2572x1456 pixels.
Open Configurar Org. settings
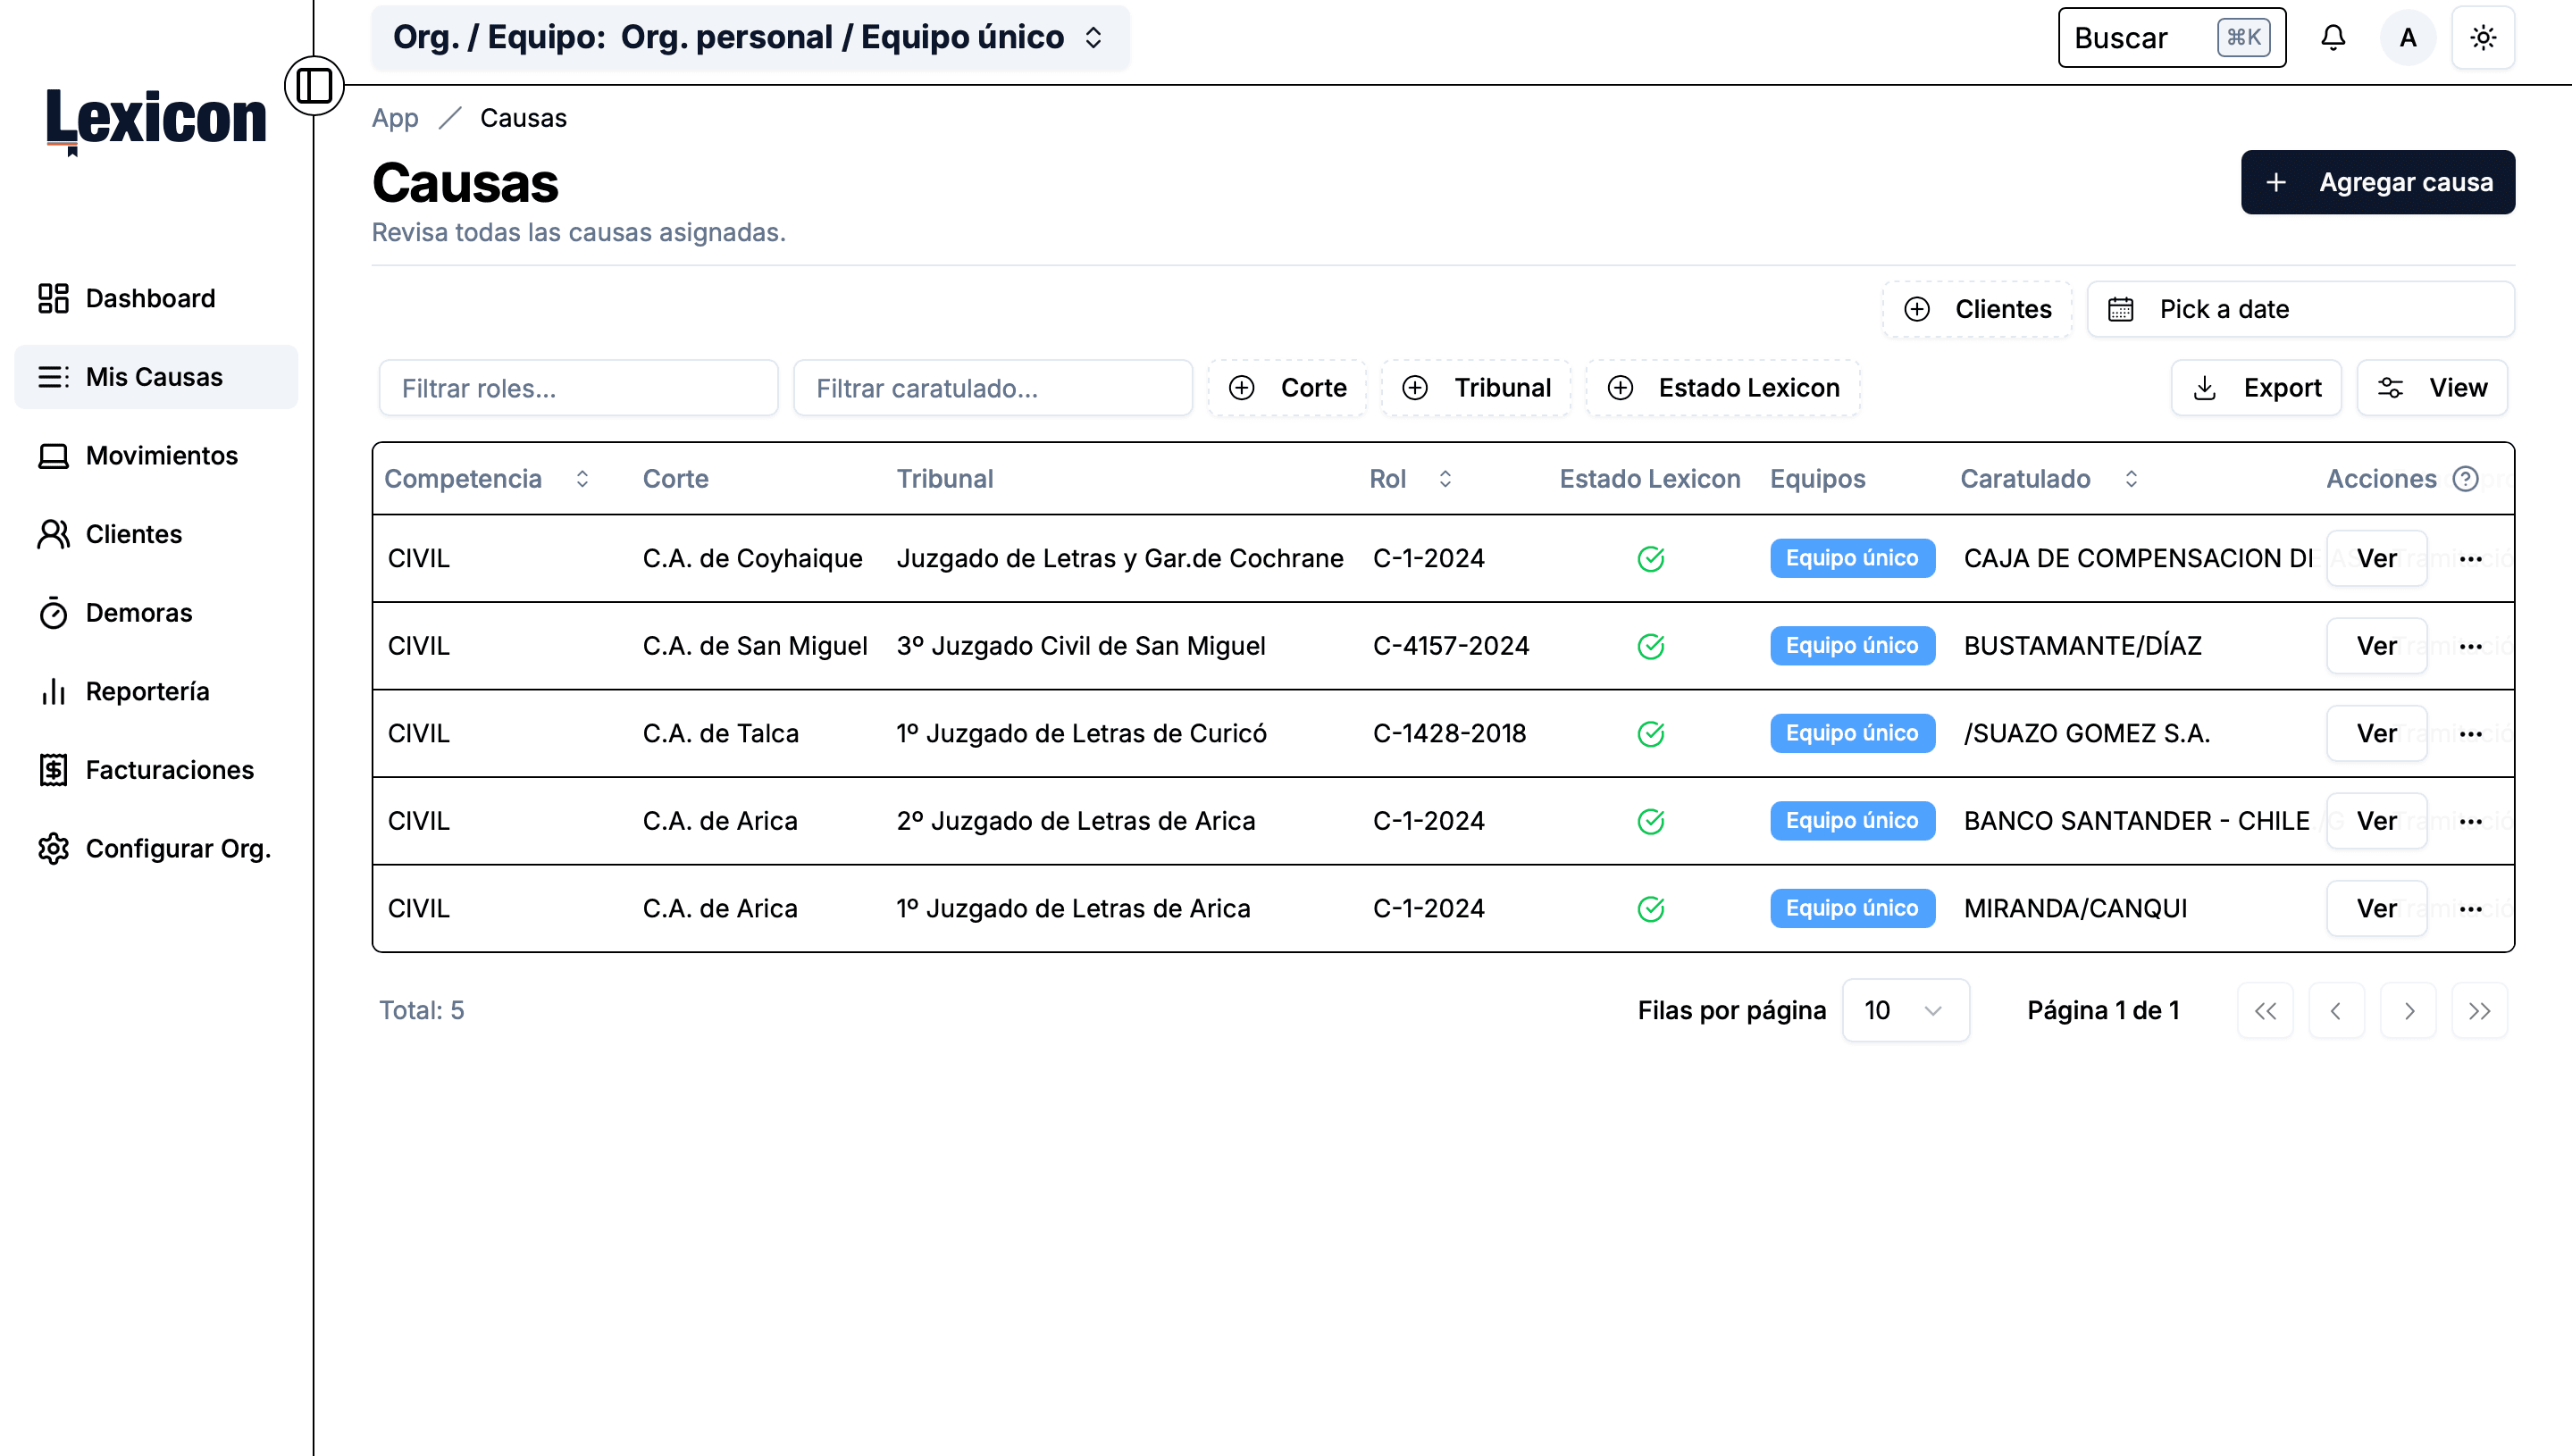click(x=177, y=848)
